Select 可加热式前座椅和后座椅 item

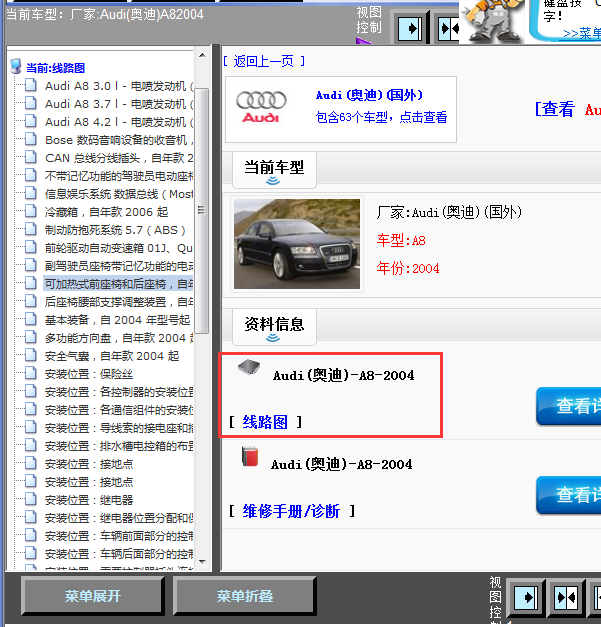(119, 284)
